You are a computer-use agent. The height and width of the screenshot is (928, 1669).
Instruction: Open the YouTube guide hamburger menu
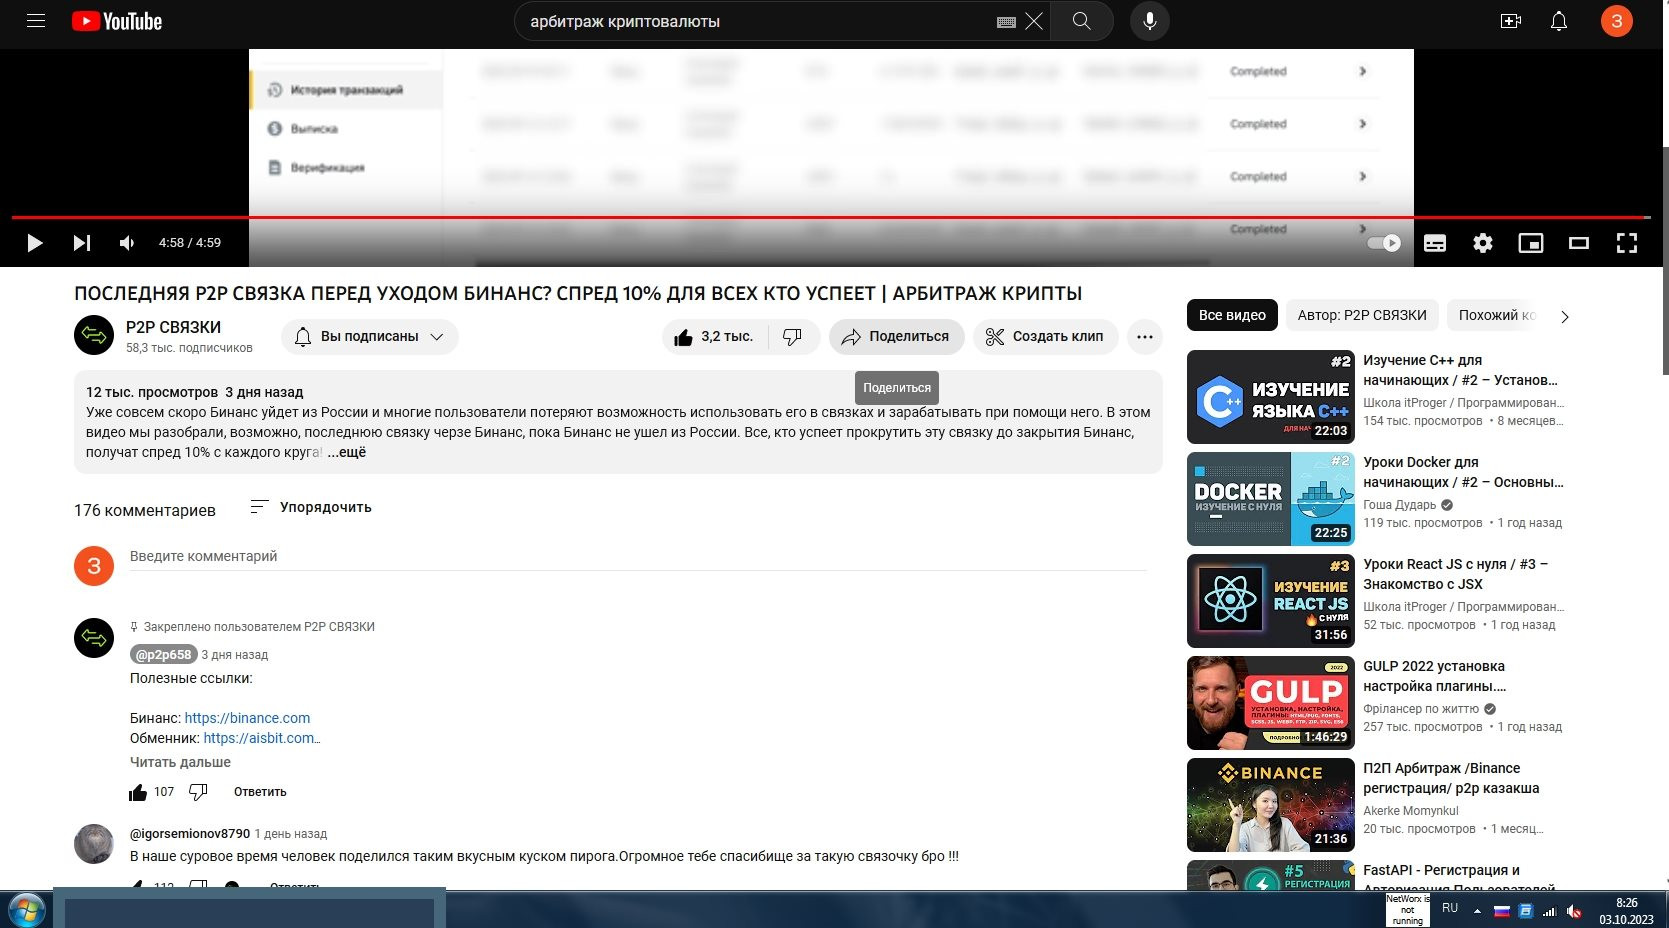(36, 21)
